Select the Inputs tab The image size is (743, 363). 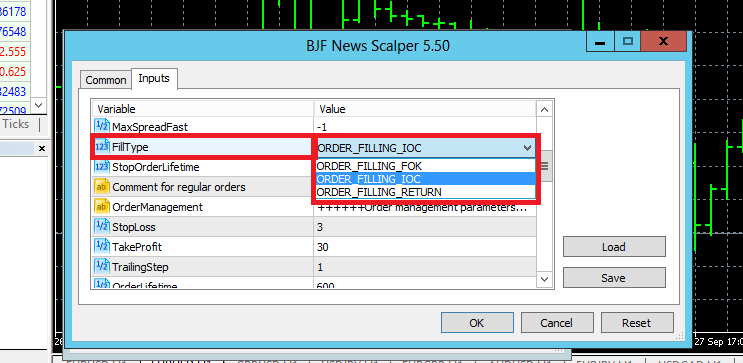click(154, 79)
